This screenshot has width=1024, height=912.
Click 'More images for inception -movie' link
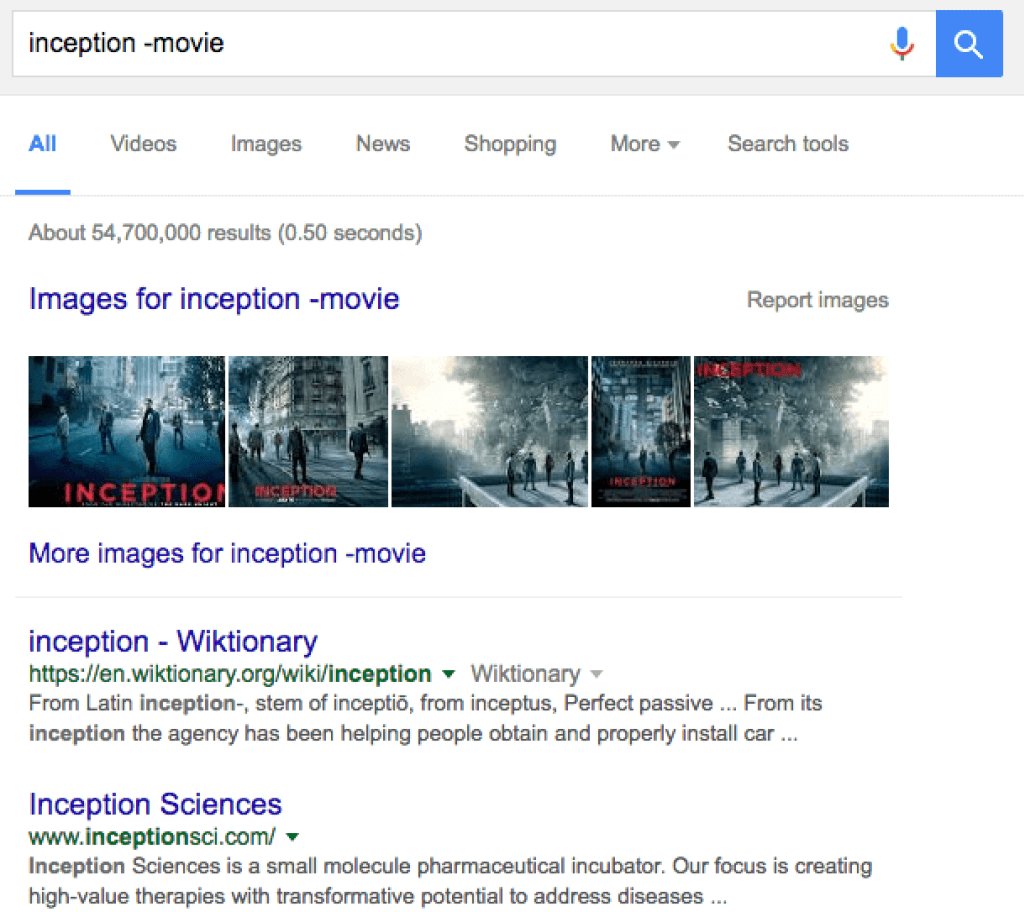[x=227, y=553]
